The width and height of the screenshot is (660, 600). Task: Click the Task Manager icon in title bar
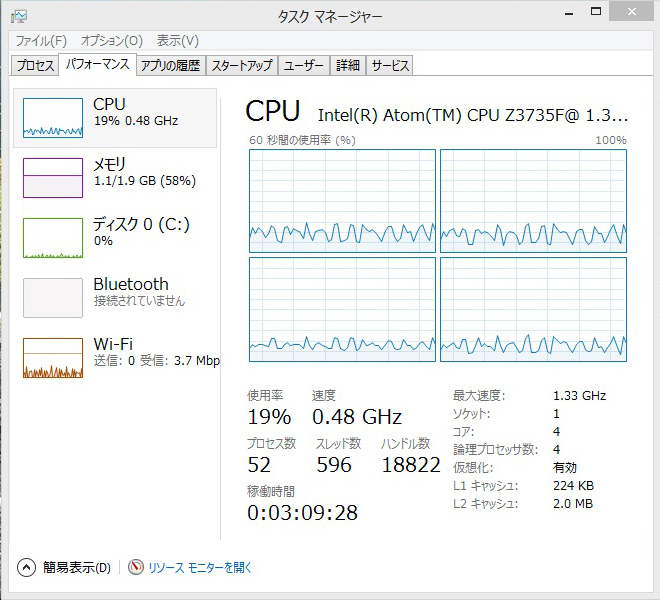point(19,15)
